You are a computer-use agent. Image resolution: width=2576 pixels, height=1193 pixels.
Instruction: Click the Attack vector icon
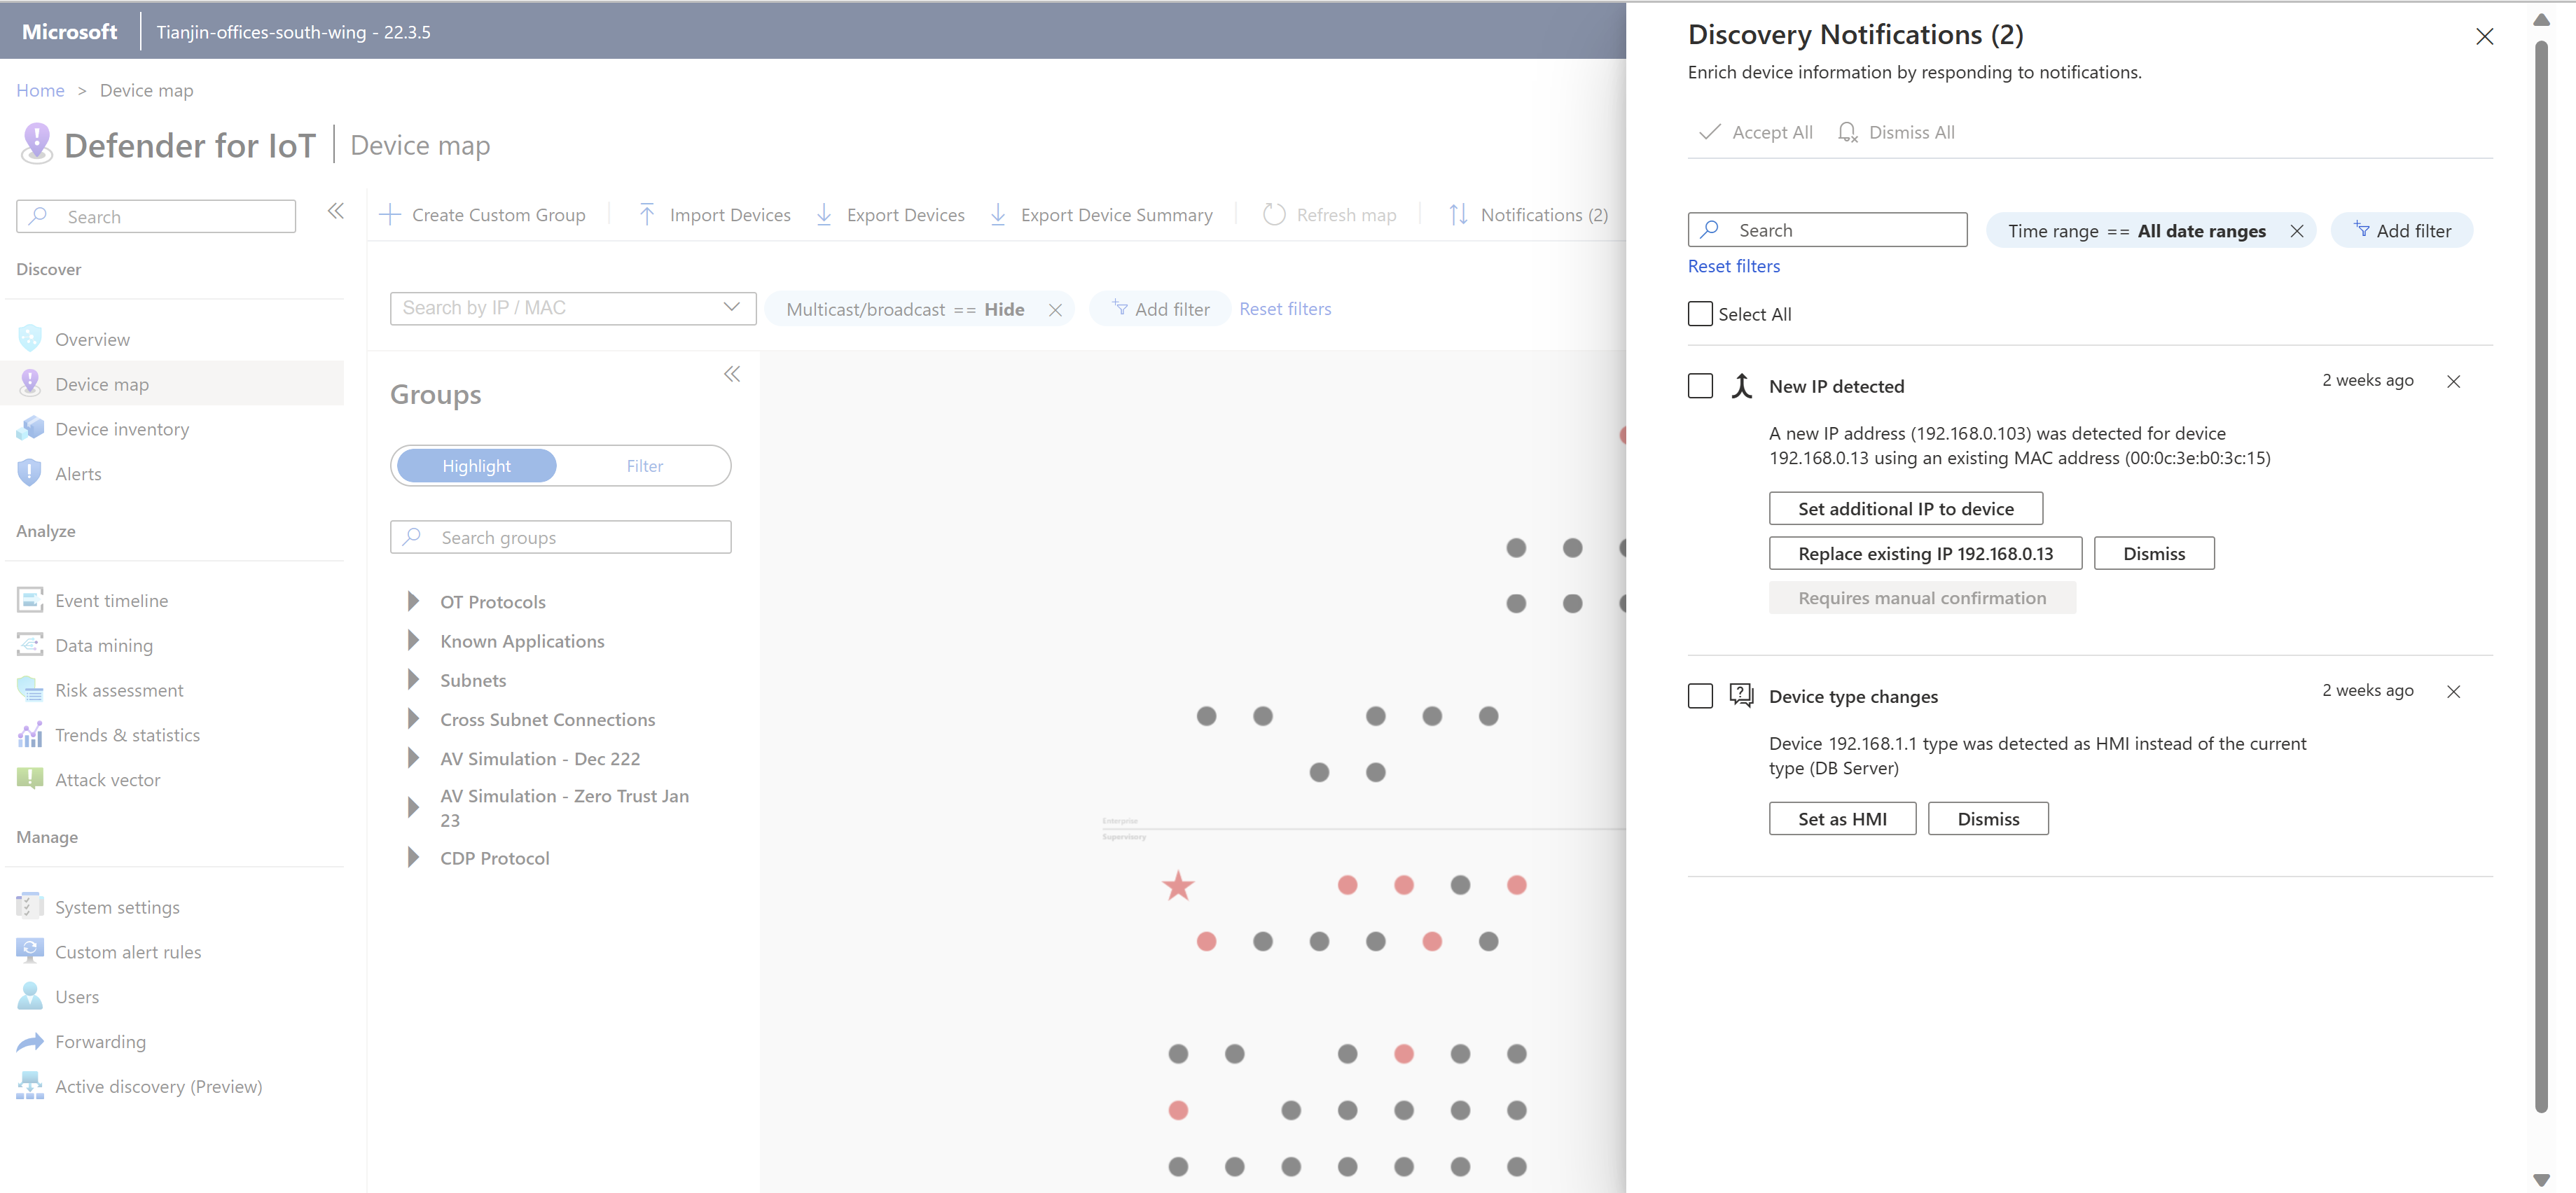30,779
